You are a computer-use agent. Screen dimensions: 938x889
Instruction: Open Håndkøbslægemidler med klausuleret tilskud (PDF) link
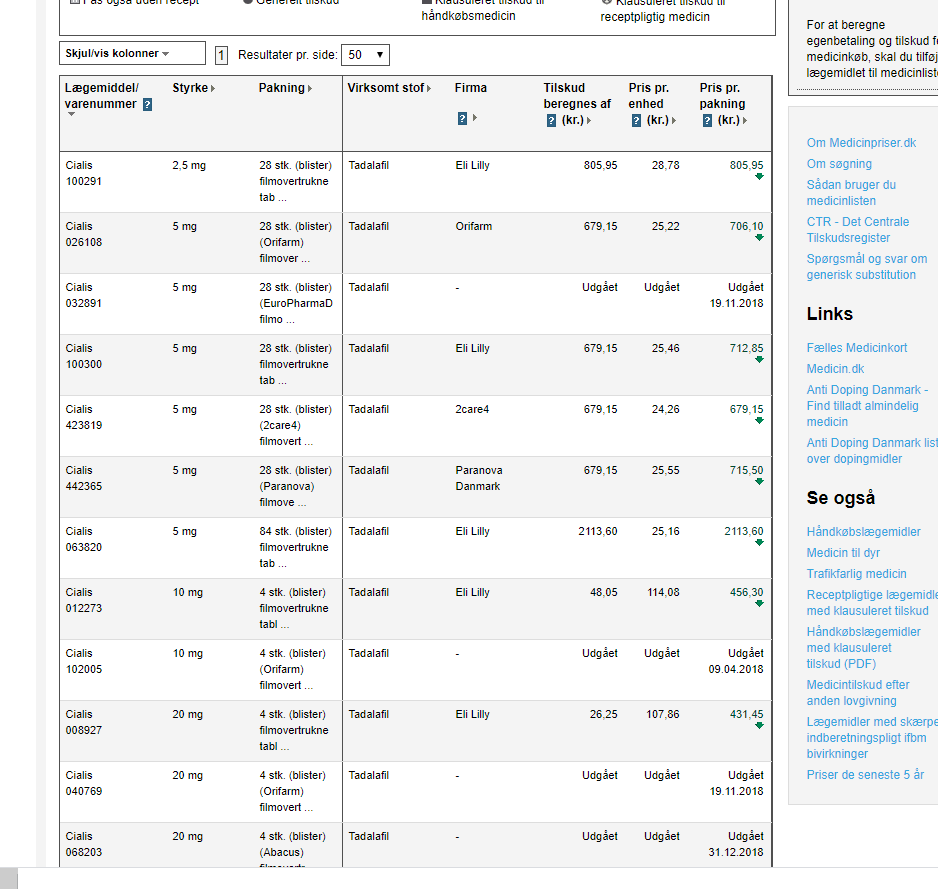click(x=863, y=648)
